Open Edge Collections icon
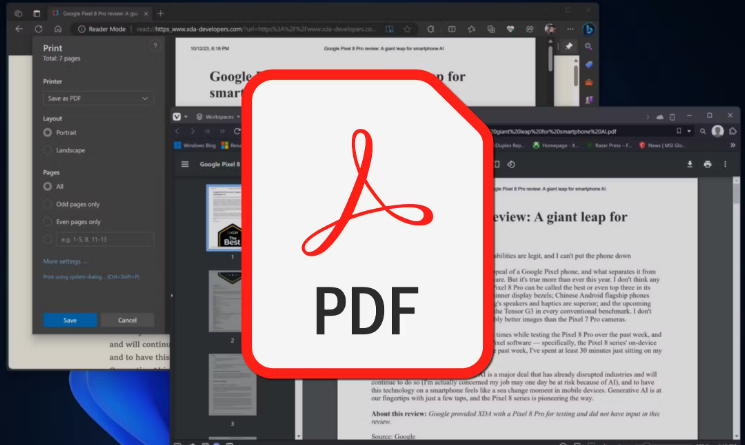The width and height of the screenshot is (745, 445). coord(491,29)
